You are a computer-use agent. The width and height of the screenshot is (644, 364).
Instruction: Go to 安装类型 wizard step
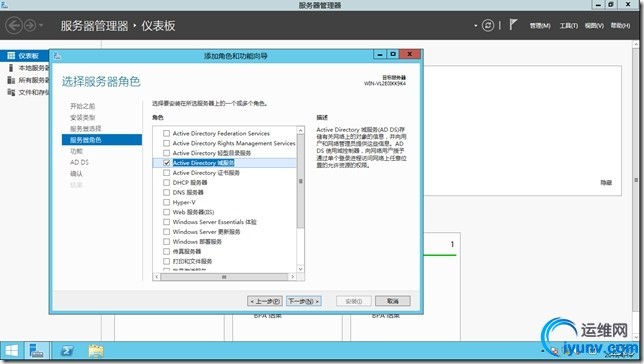pyautogui.click(x=83, y=117)
